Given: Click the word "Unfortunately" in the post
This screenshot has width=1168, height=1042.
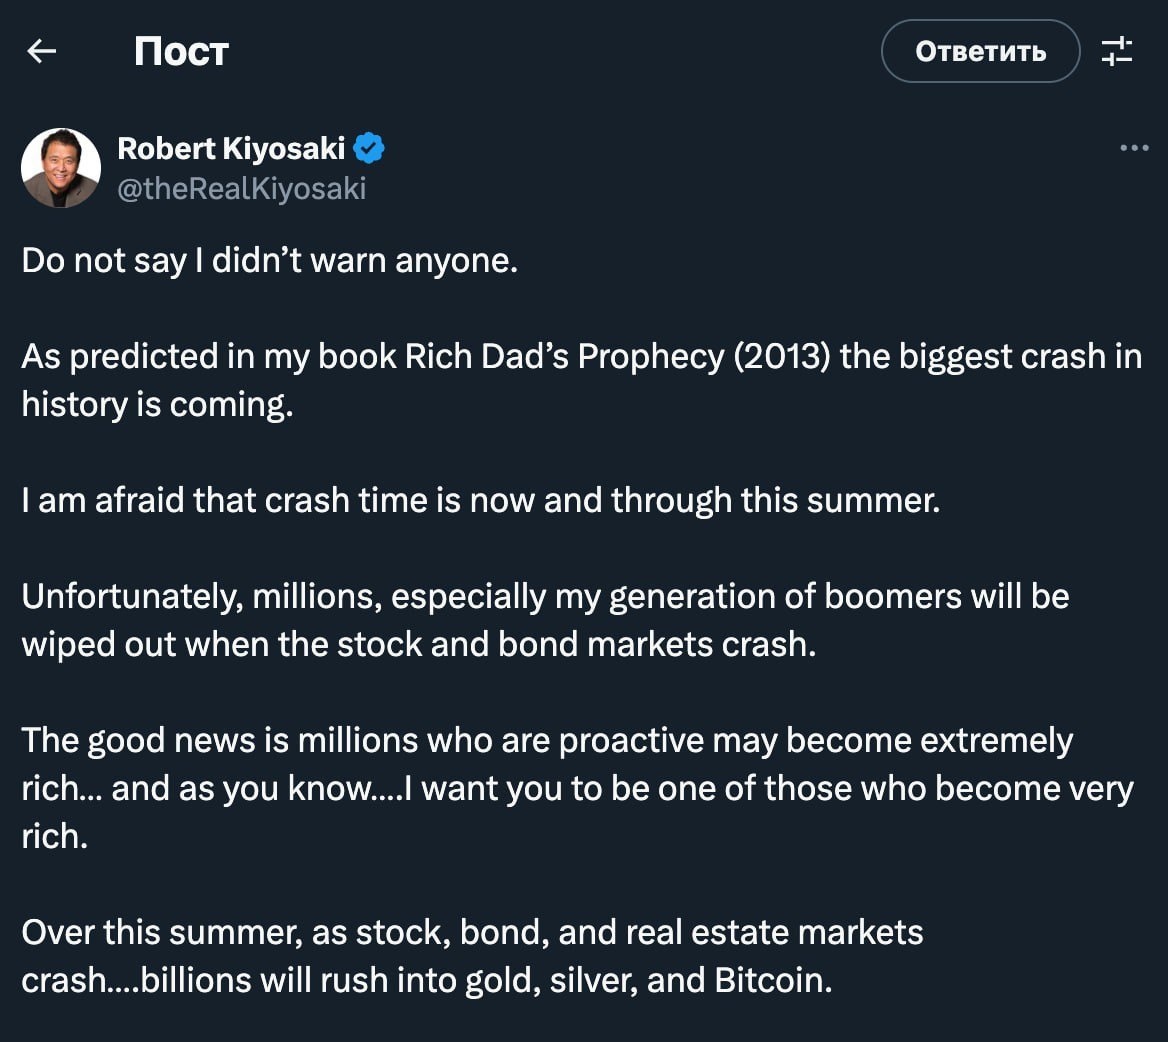Looking at the screenshot, I should pos(130,596).
